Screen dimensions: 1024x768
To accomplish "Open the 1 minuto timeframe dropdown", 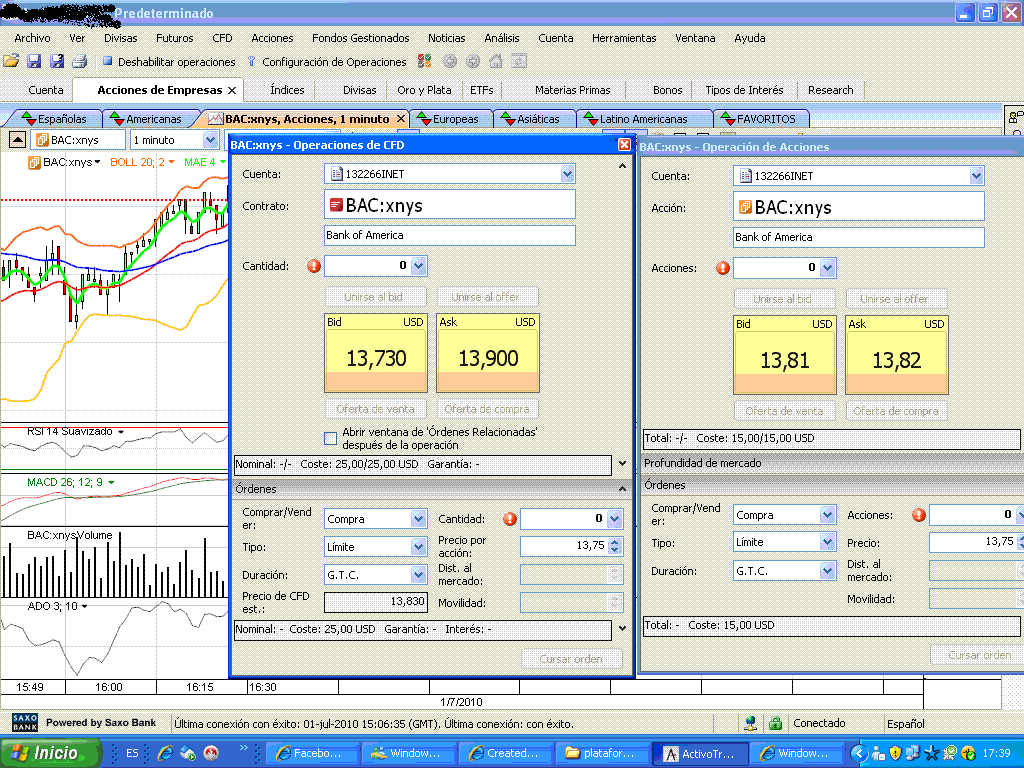I will [210, 140].
